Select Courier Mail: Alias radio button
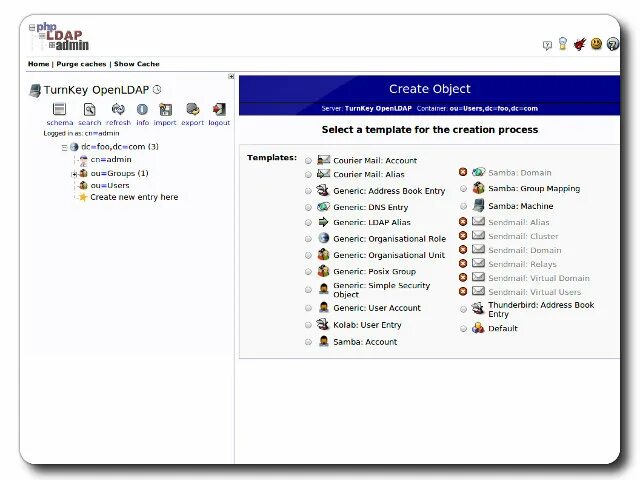The width and height of the screenshot is (640, 480). [x=308, y=175]
